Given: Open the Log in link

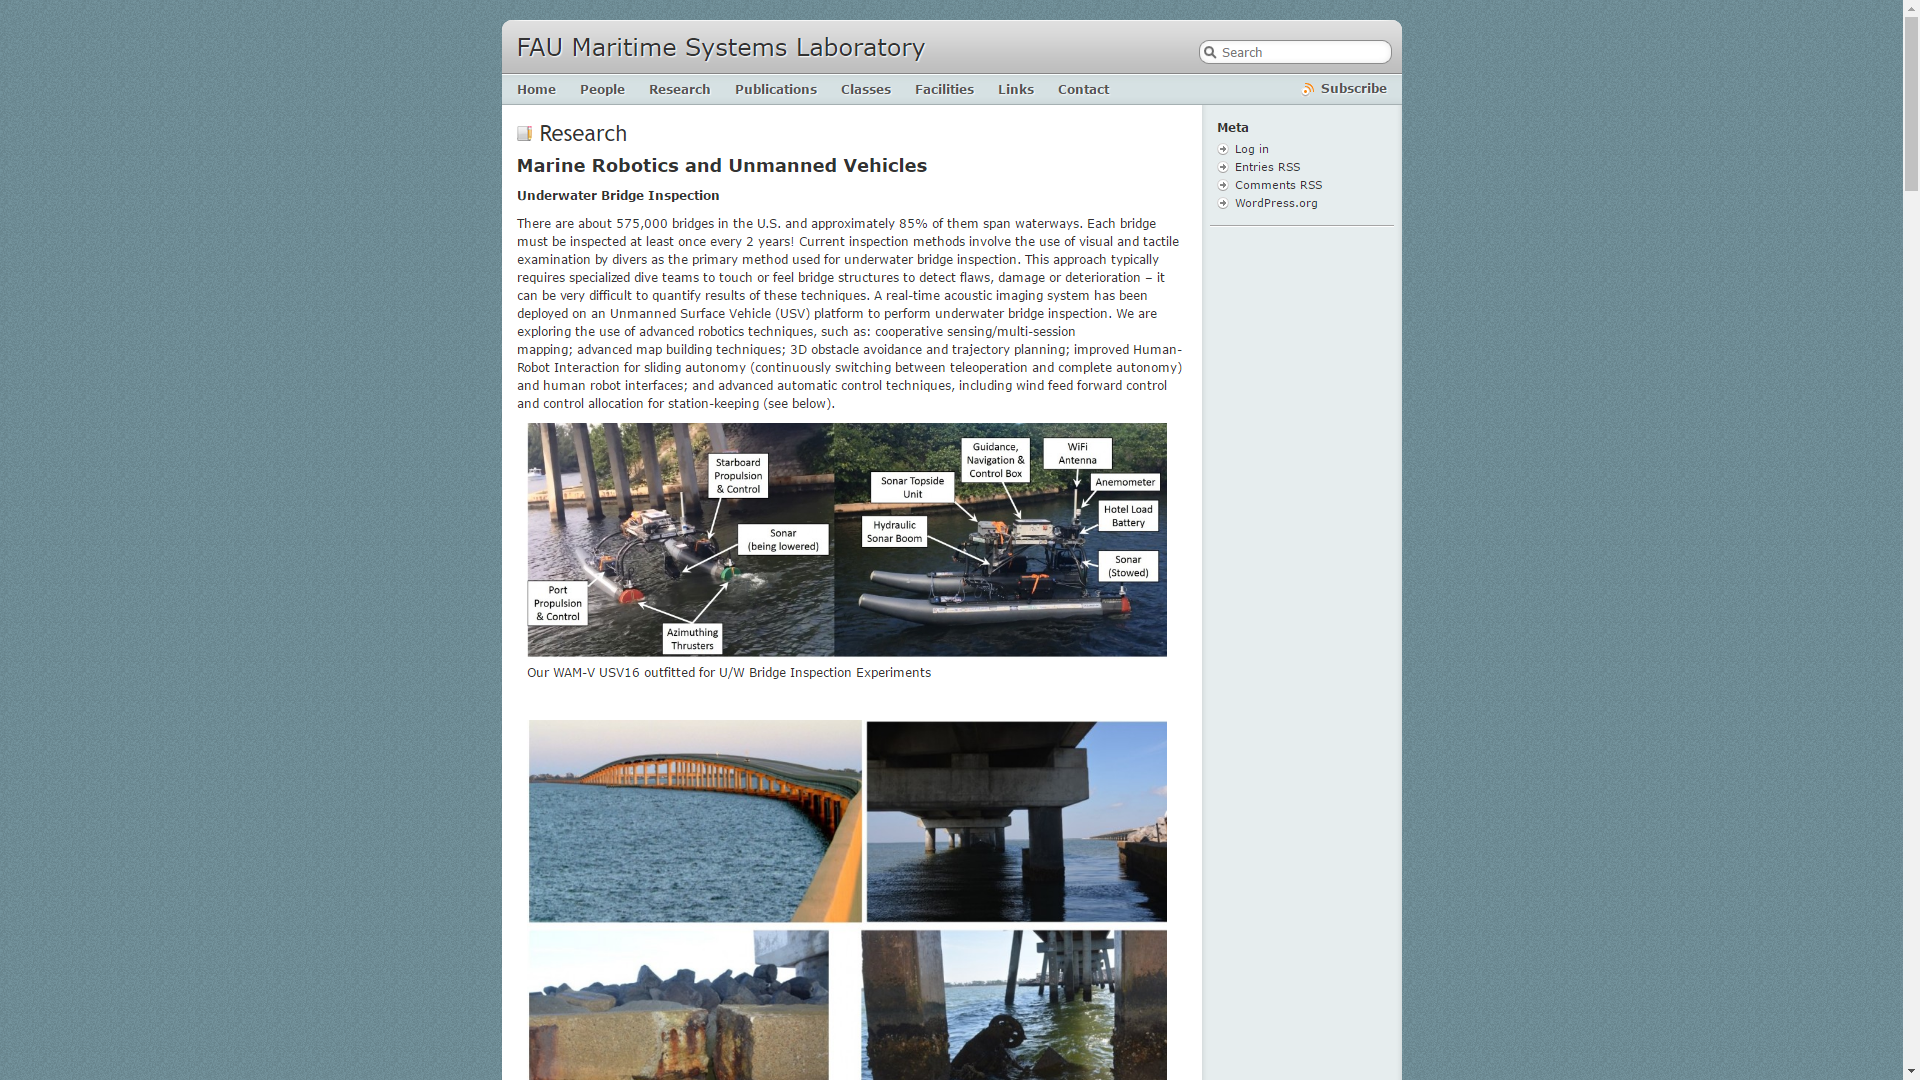Looking at the screenshot, I should coord(1251,149).
